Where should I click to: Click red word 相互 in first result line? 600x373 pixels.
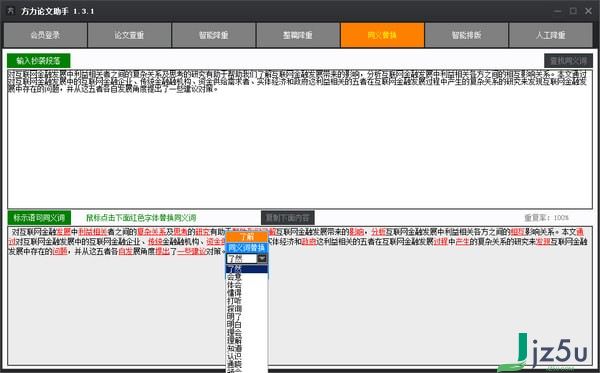click(518, 232)
